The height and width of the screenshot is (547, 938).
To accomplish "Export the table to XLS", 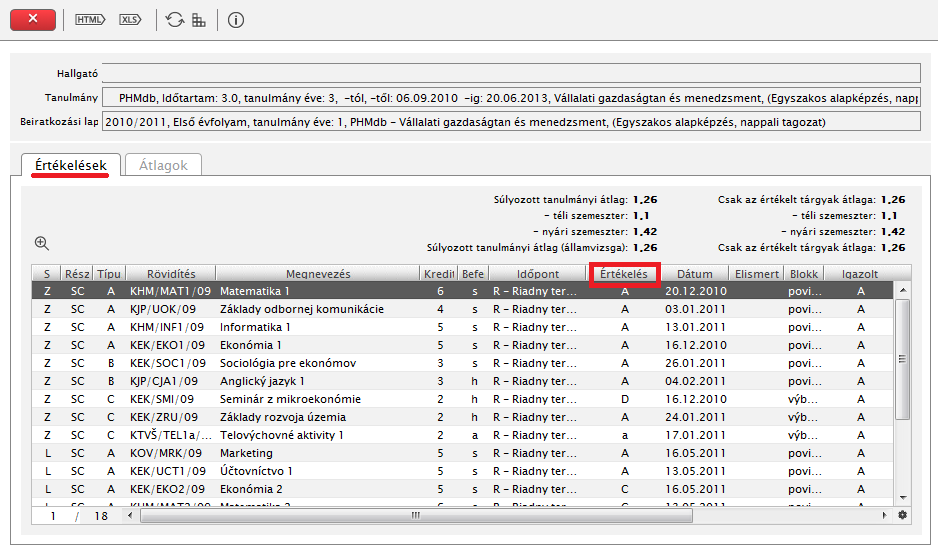I will pos(130,19).
